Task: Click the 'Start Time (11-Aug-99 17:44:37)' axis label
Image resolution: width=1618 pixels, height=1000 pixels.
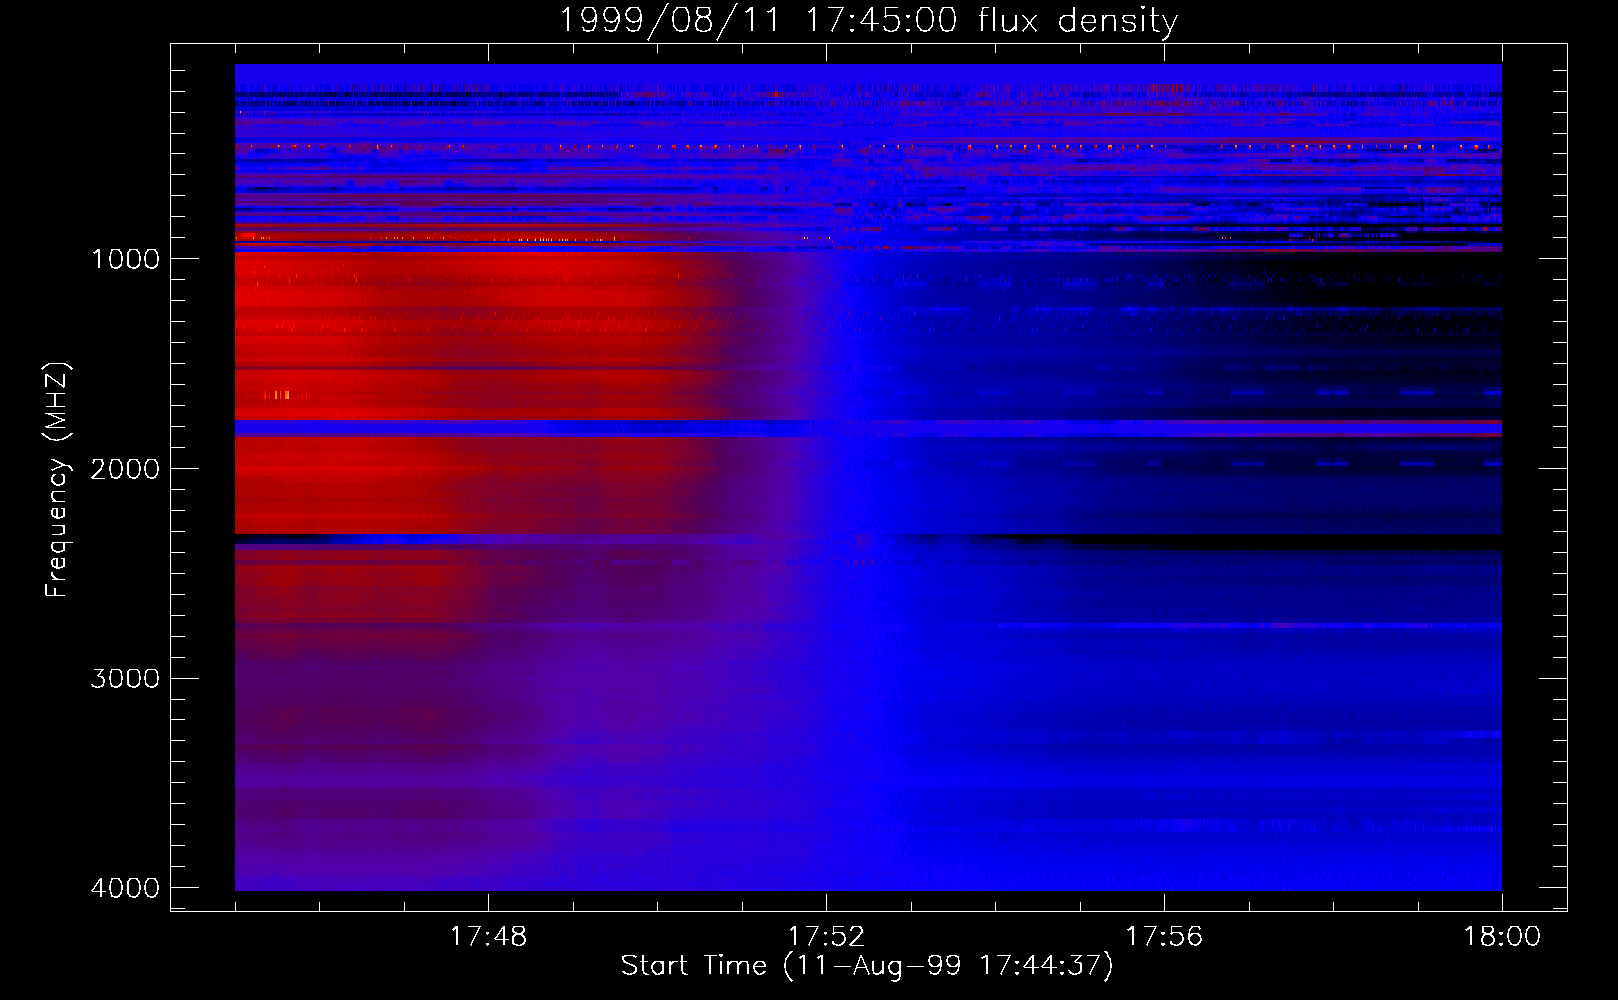Action: coord(867,966)
